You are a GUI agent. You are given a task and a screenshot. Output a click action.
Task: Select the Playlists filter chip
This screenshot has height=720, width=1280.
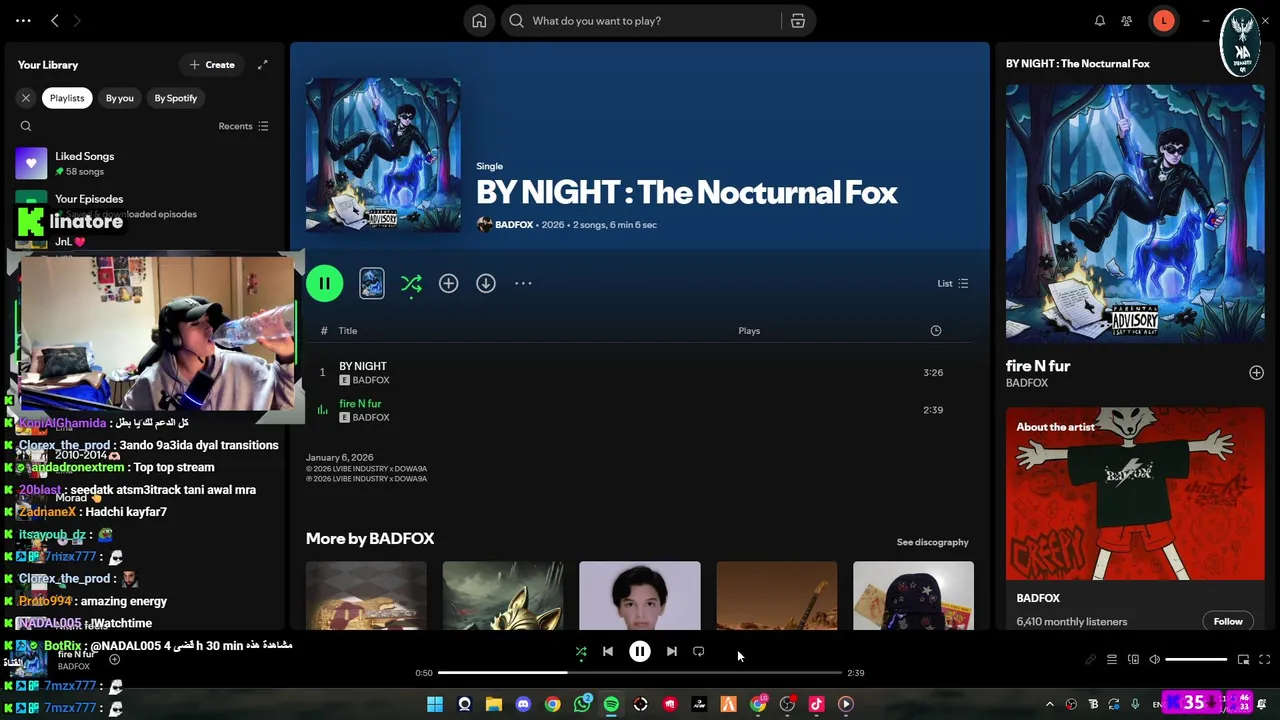tap(67, 98)
